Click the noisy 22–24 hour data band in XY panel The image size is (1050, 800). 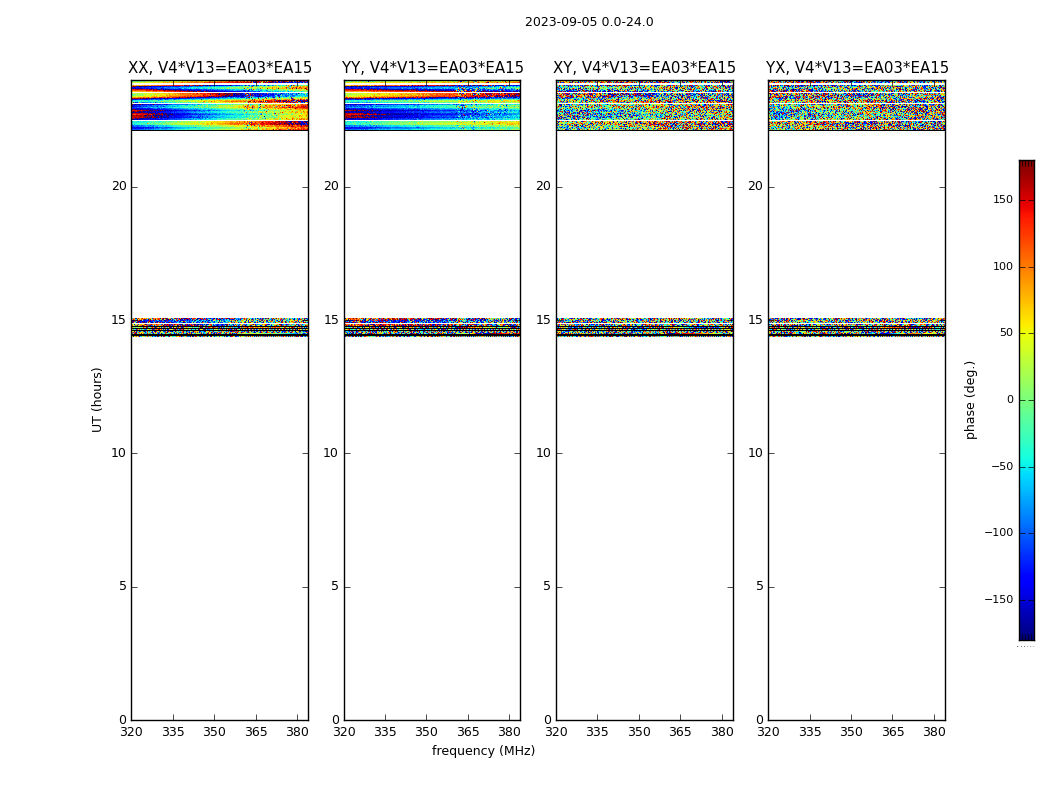point(645,106)
